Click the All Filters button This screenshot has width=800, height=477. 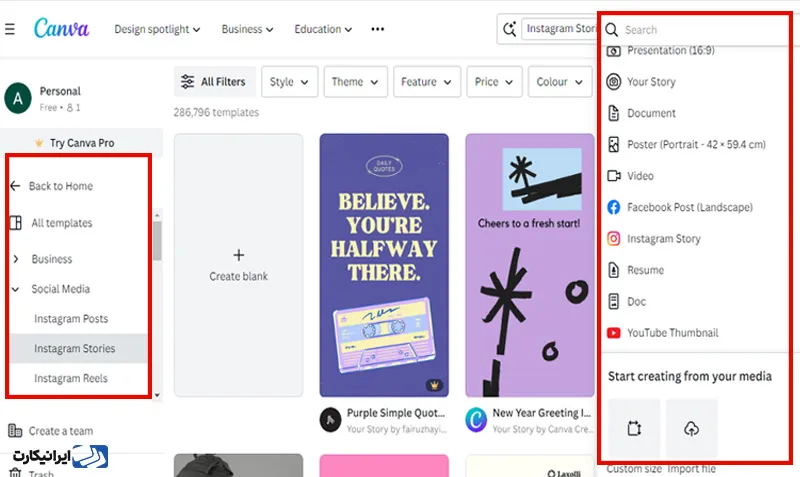click(215, 82)
